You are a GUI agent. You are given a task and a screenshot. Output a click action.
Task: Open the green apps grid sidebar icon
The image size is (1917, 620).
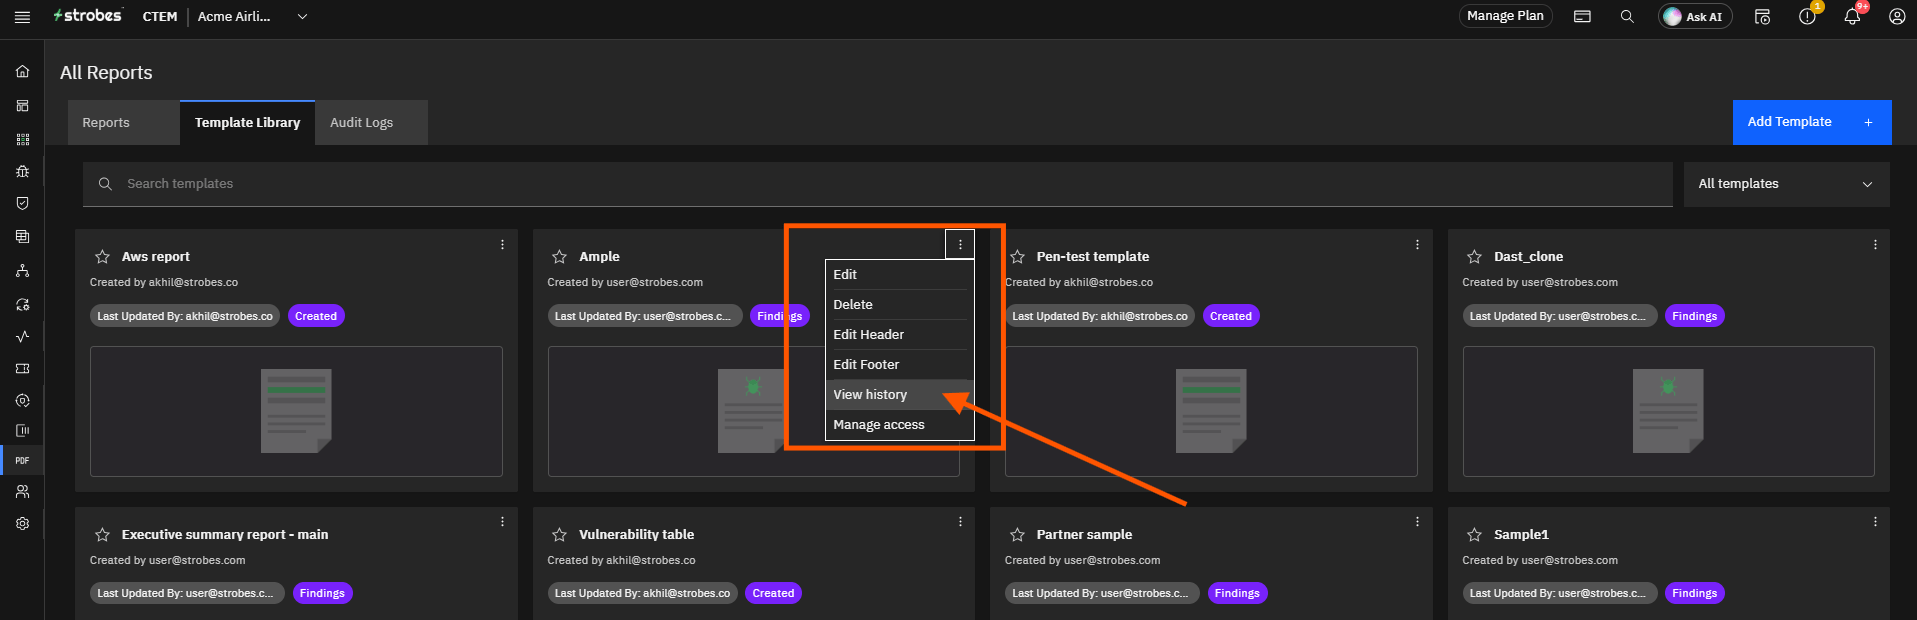pos(22,139)
